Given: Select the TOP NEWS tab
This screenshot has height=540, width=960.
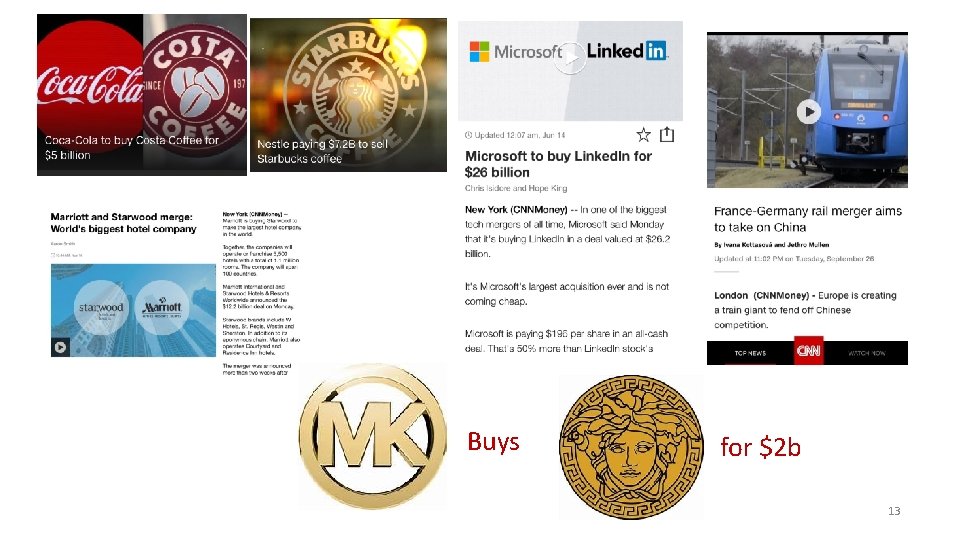Looking at the screenshot, I should pyautogui.click(x=750, y=353).
